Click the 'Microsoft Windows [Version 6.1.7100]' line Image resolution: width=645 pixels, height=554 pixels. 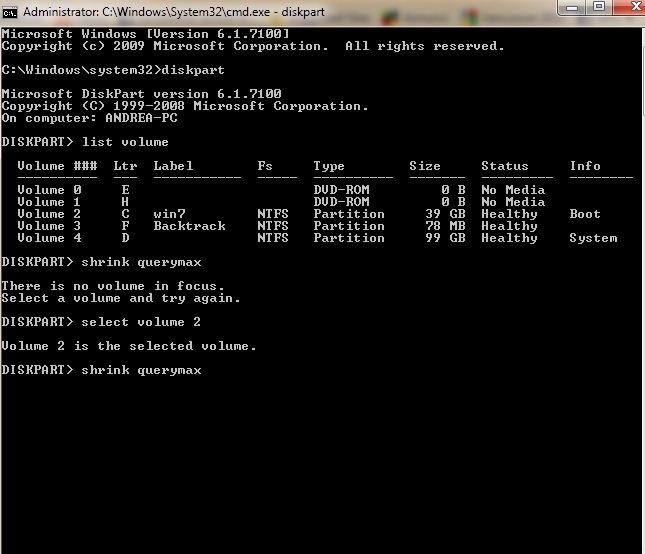tap(145, 34)
